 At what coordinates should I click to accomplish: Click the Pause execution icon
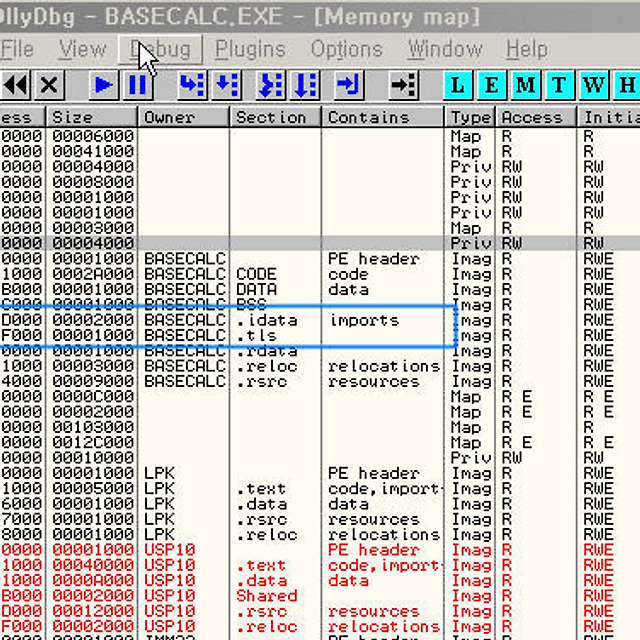click(137, 85)
